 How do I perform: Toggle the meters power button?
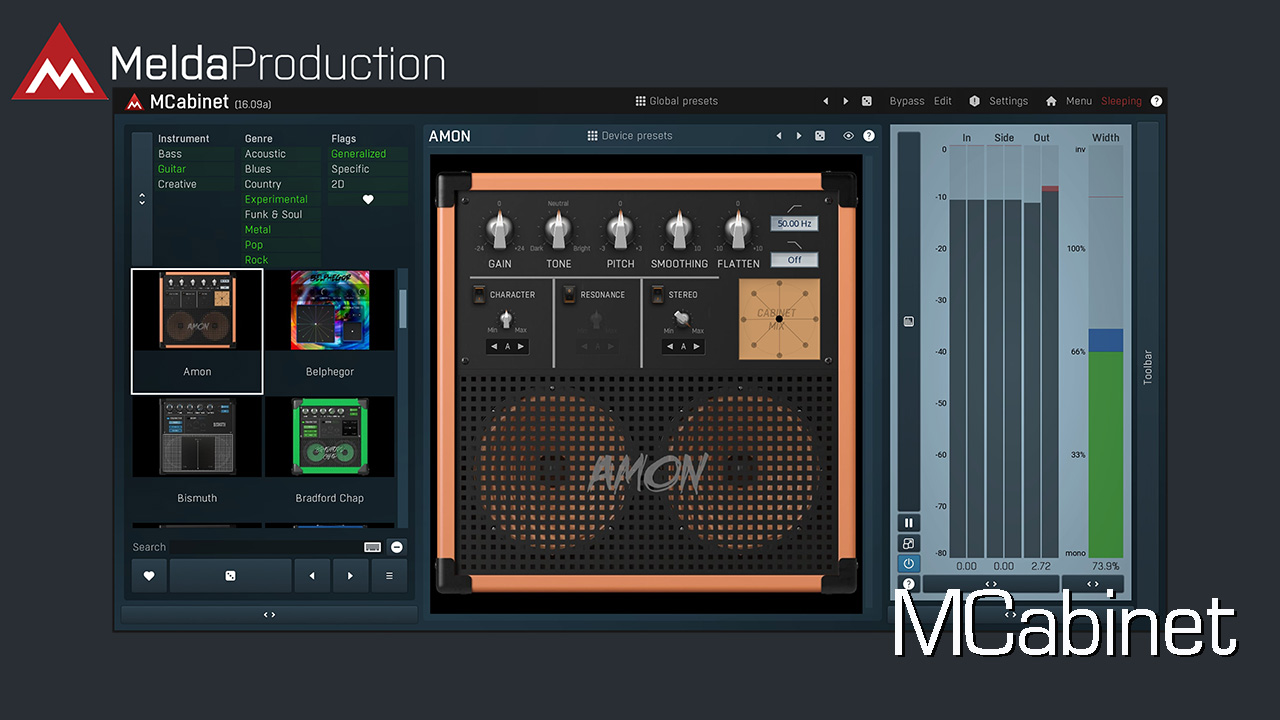[908, 563]
